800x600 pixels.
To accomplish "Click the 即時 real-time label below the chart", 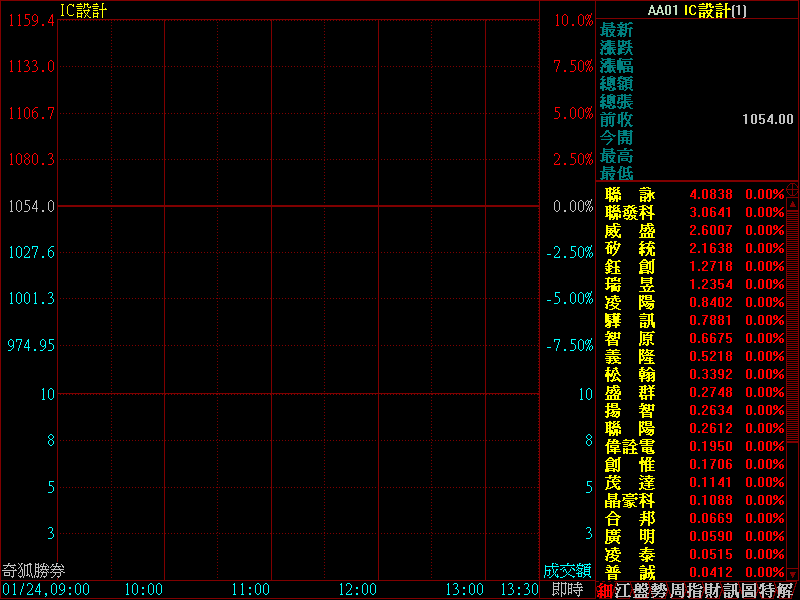I will (566, 590).
